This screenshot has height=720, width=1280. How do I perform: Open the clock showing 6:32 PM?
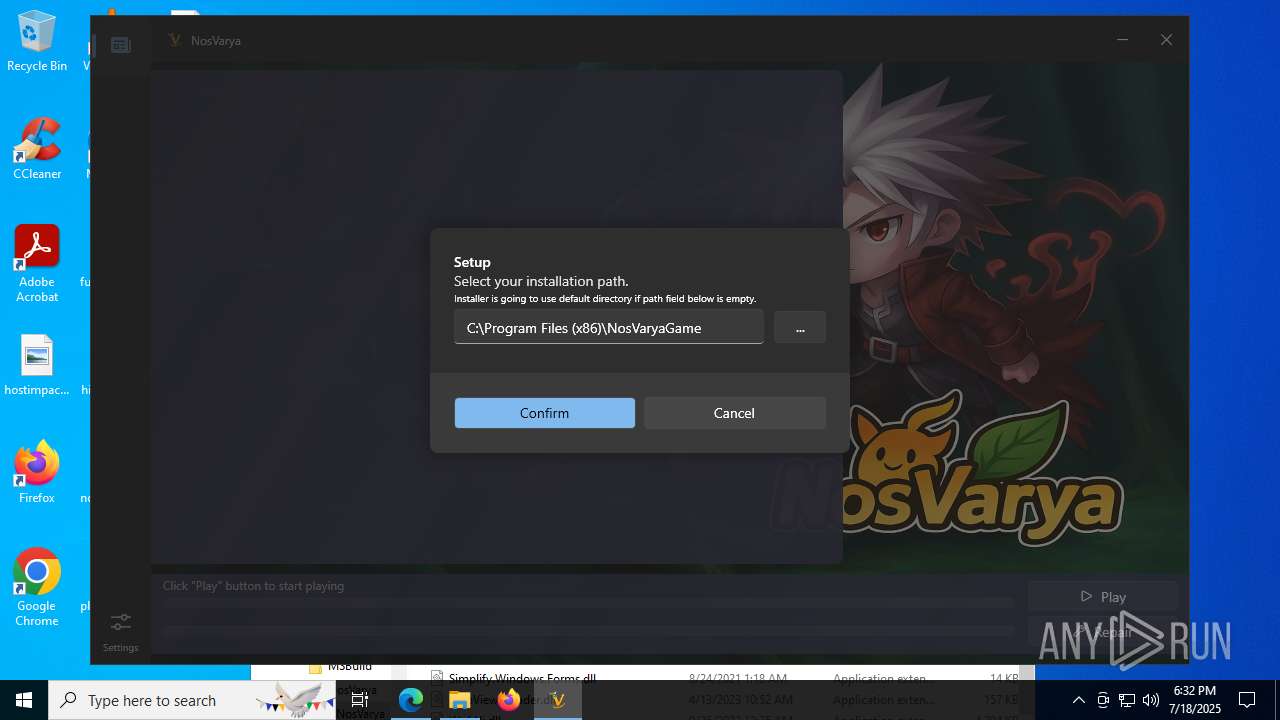point(1196,700)
